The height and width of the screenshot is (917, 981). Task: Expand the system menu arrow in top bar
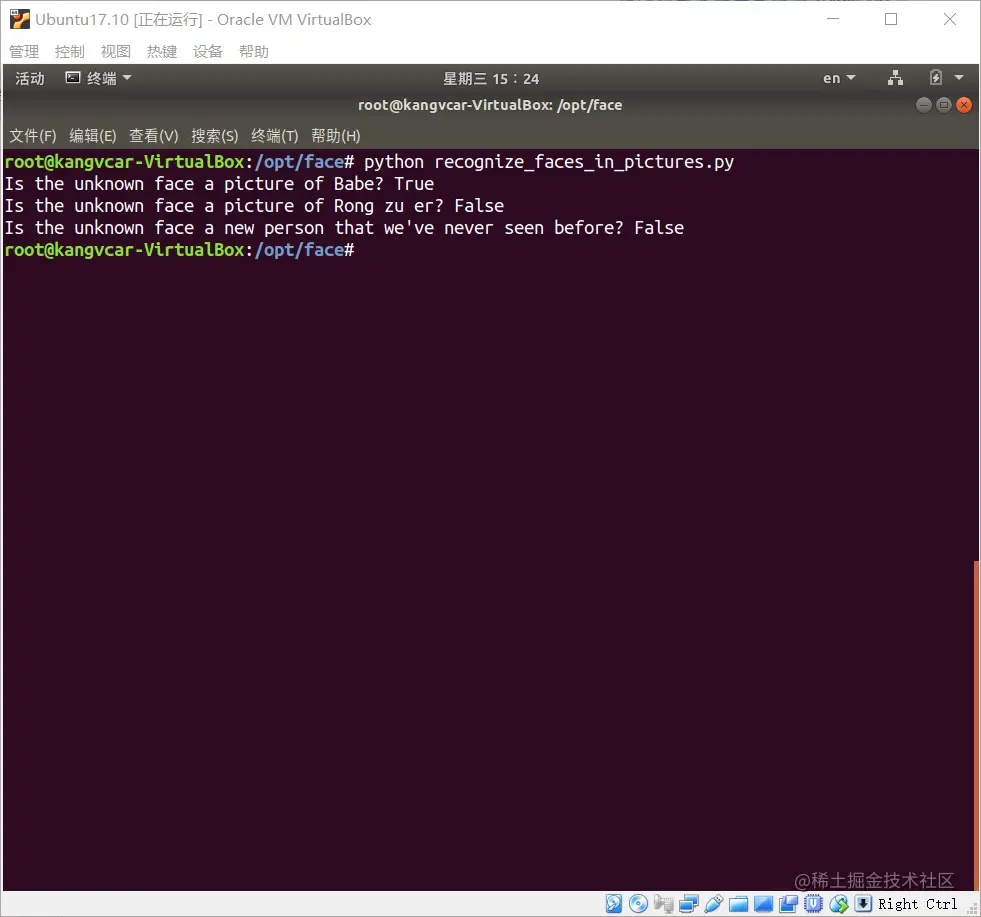[959, 78]
